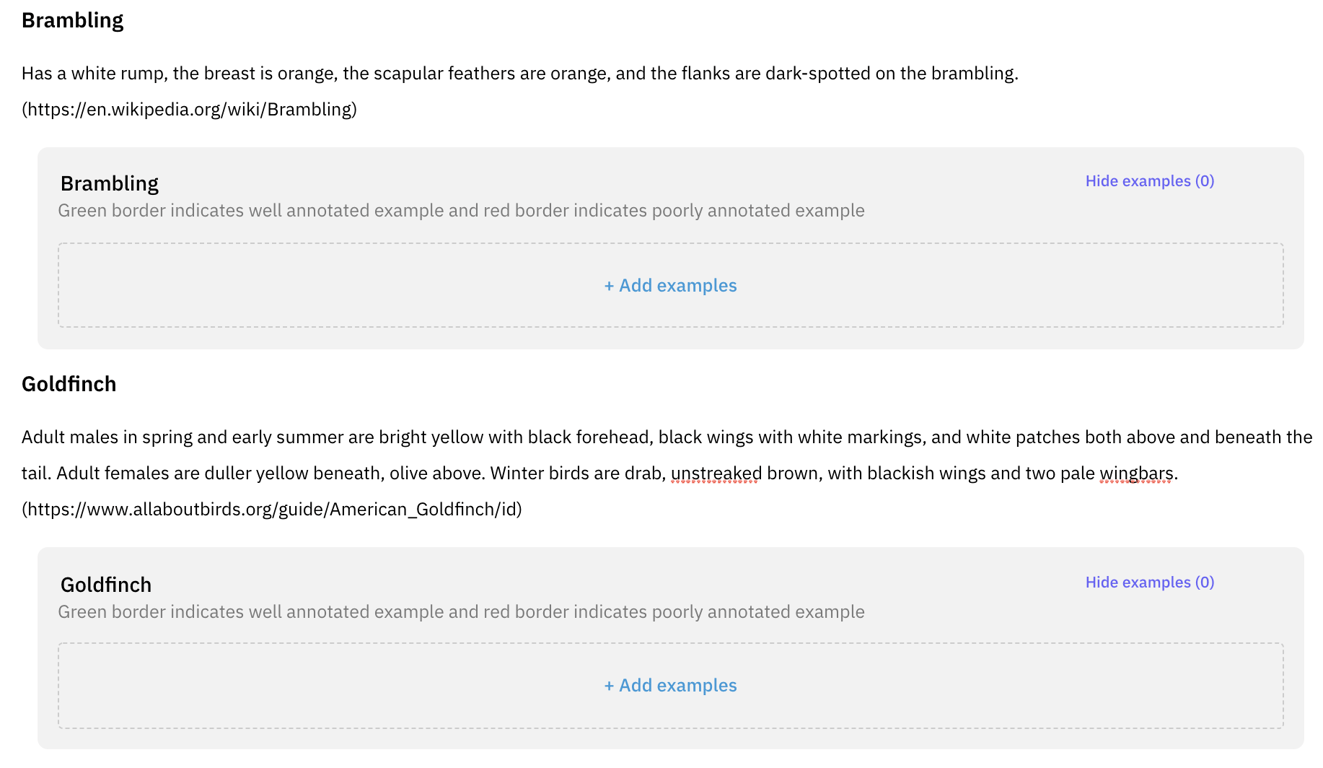Click the border legend text under Goldfinch title
Viewport: 1323px width, 768px height.
(x=461, y=611)
